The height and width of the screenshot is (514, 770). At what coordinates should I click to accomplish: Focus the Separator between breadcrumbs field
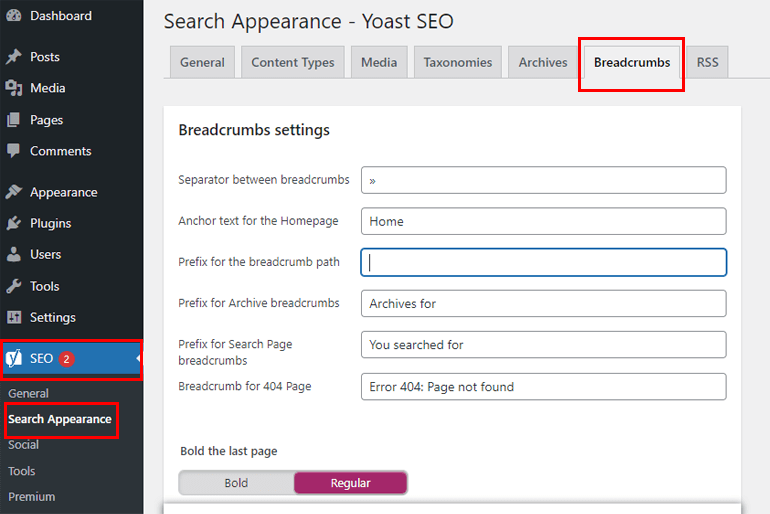(544, 180)
